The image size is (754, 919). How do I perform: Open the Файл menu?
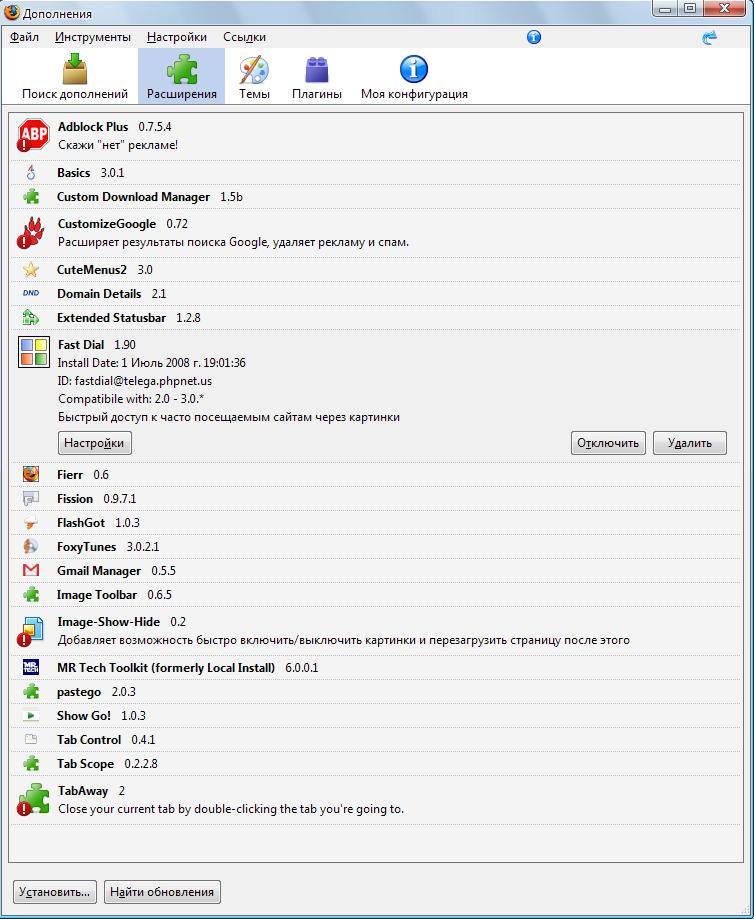click(x=25, y=37)
